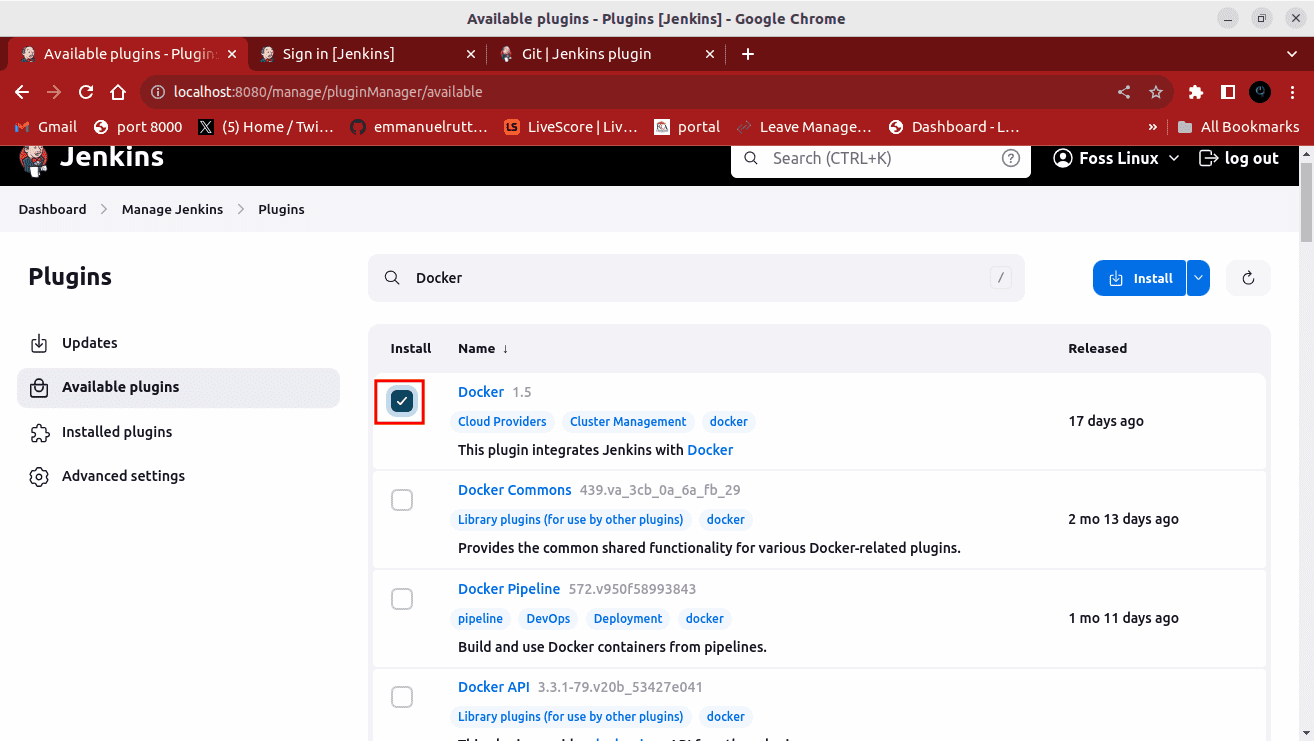Open Chrome extensions puzzle icon
The image size is (1314, 741).
1195,92
